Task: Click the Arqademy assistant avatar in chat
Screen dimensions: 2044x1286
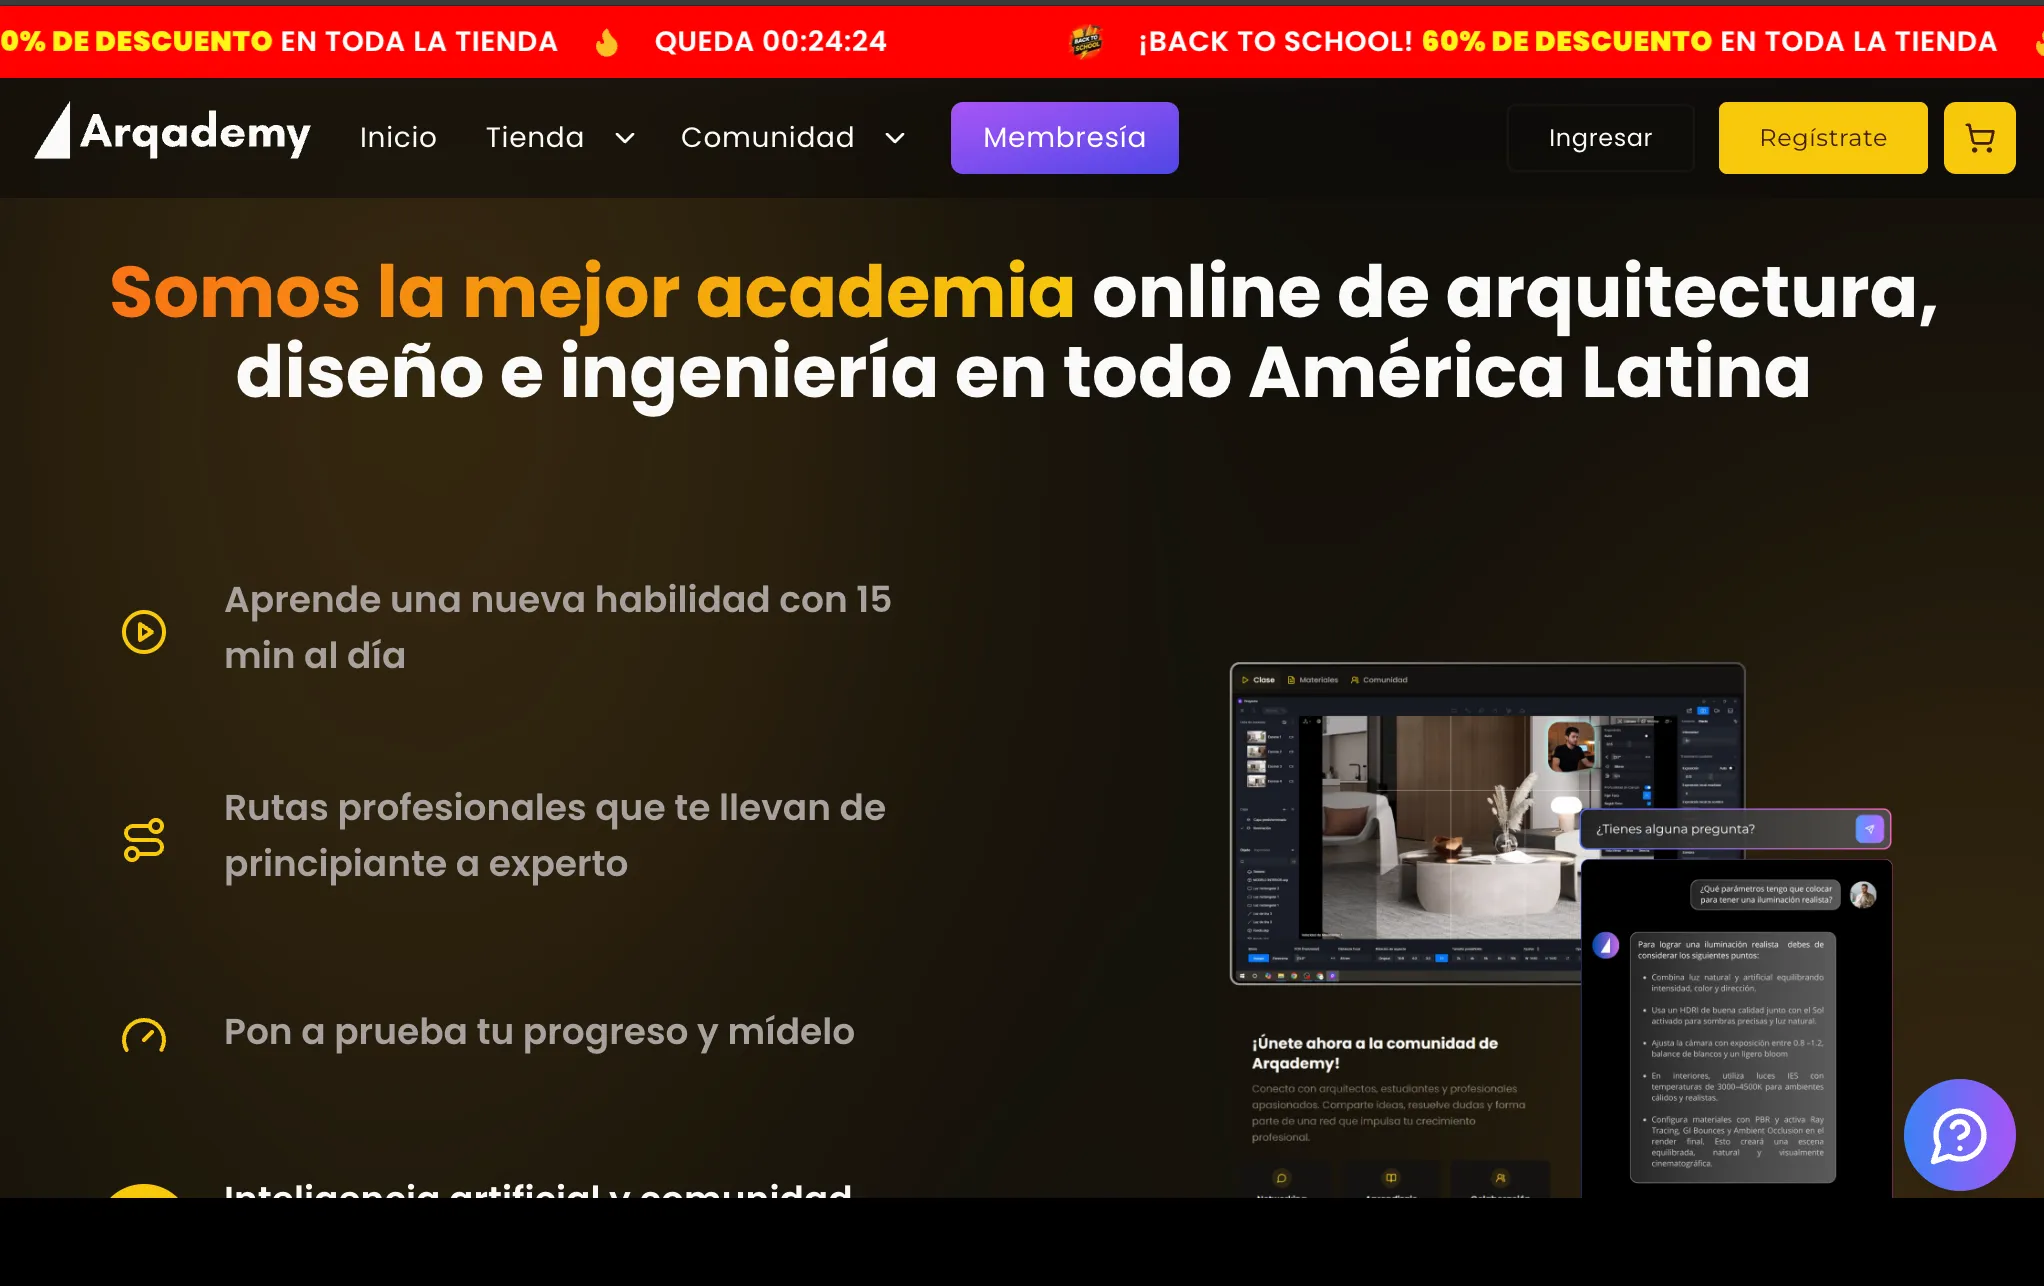Action: click(x=1606, y=945)
